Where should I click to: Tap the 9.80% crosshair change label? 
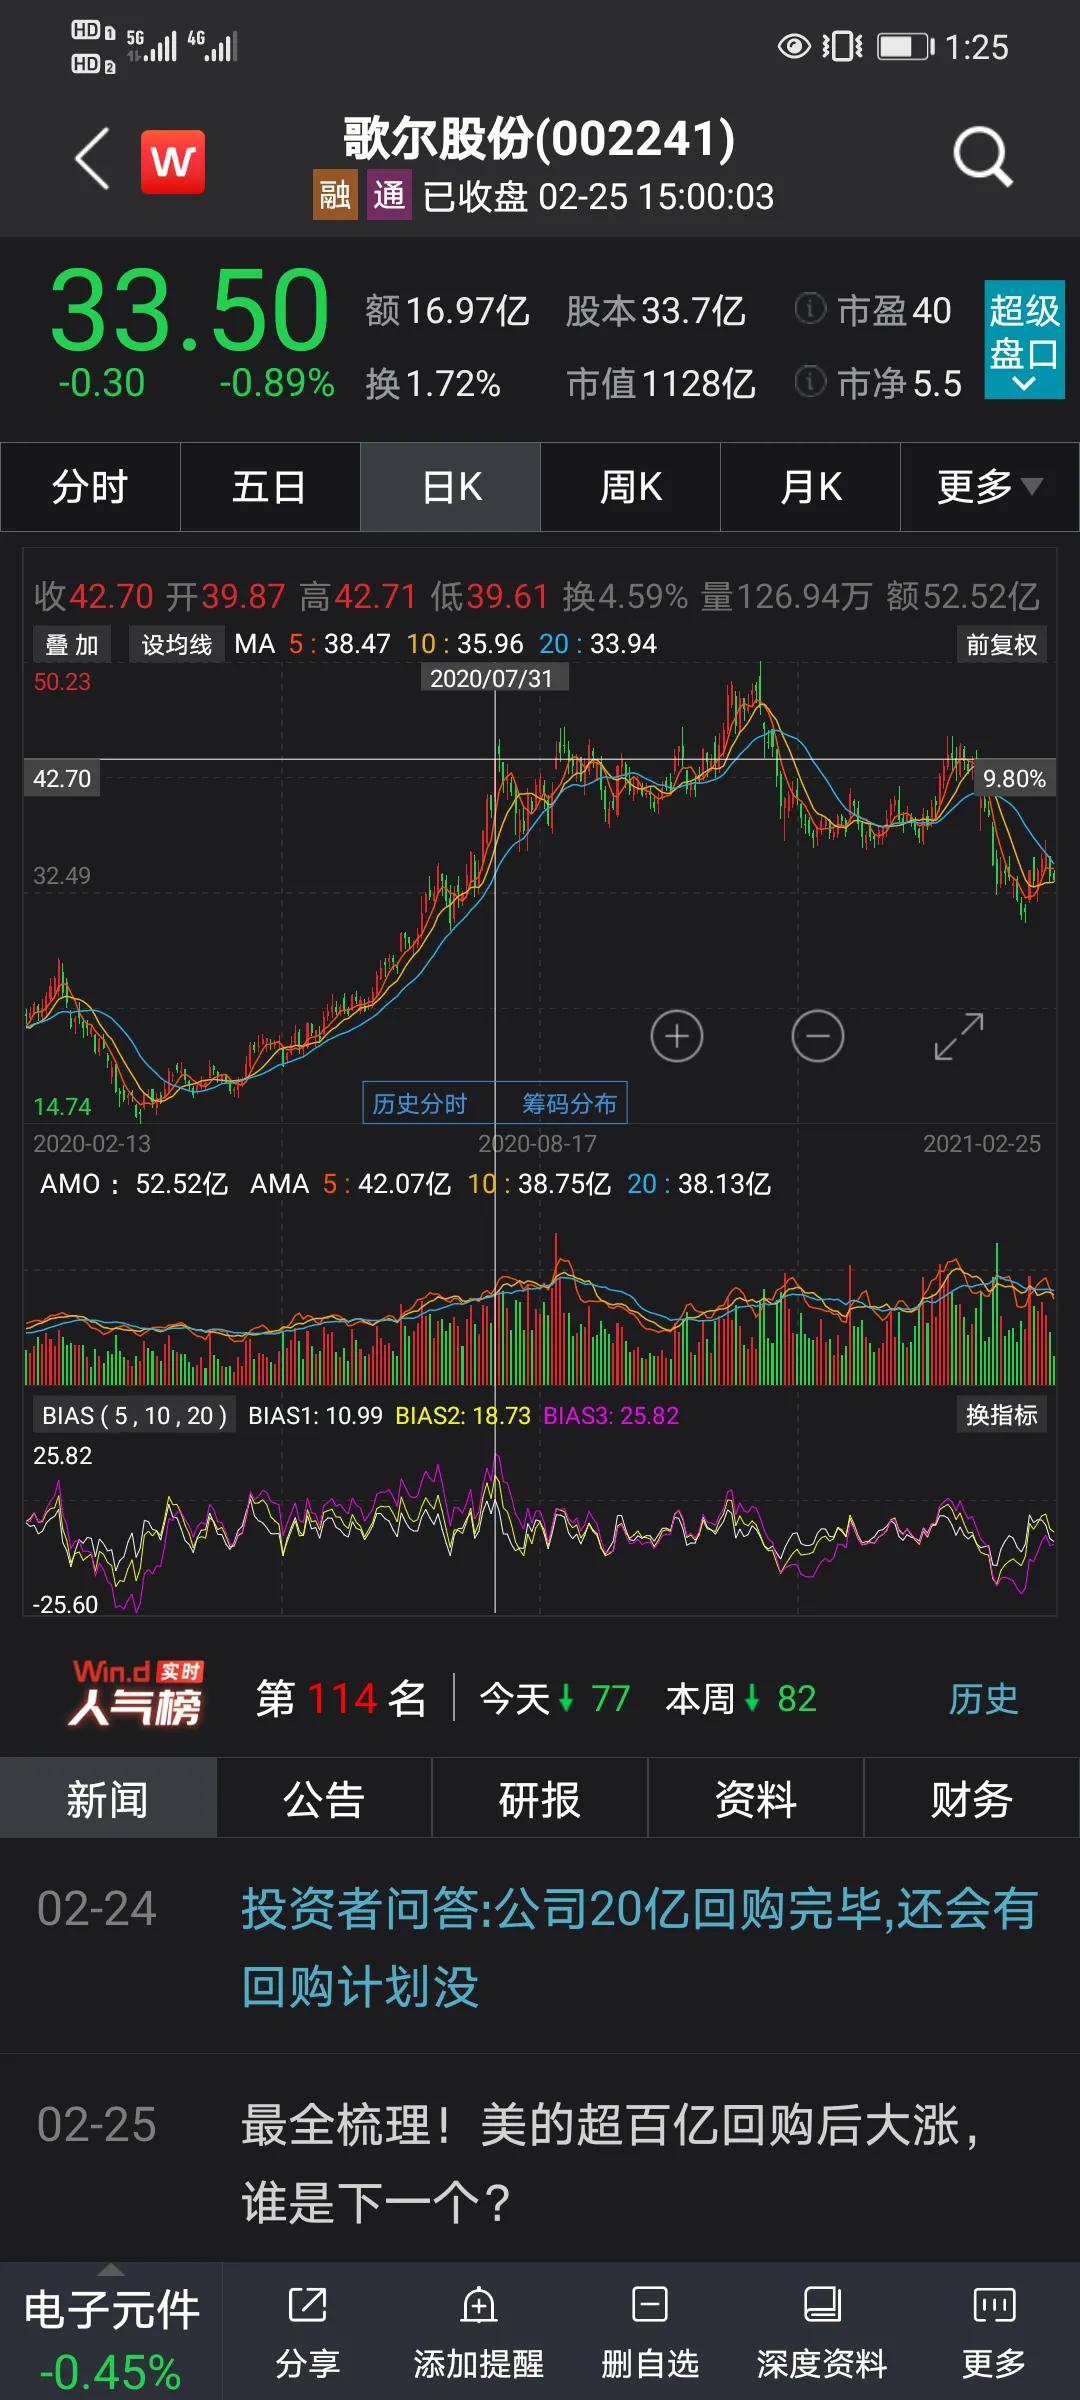point(1014,778)
